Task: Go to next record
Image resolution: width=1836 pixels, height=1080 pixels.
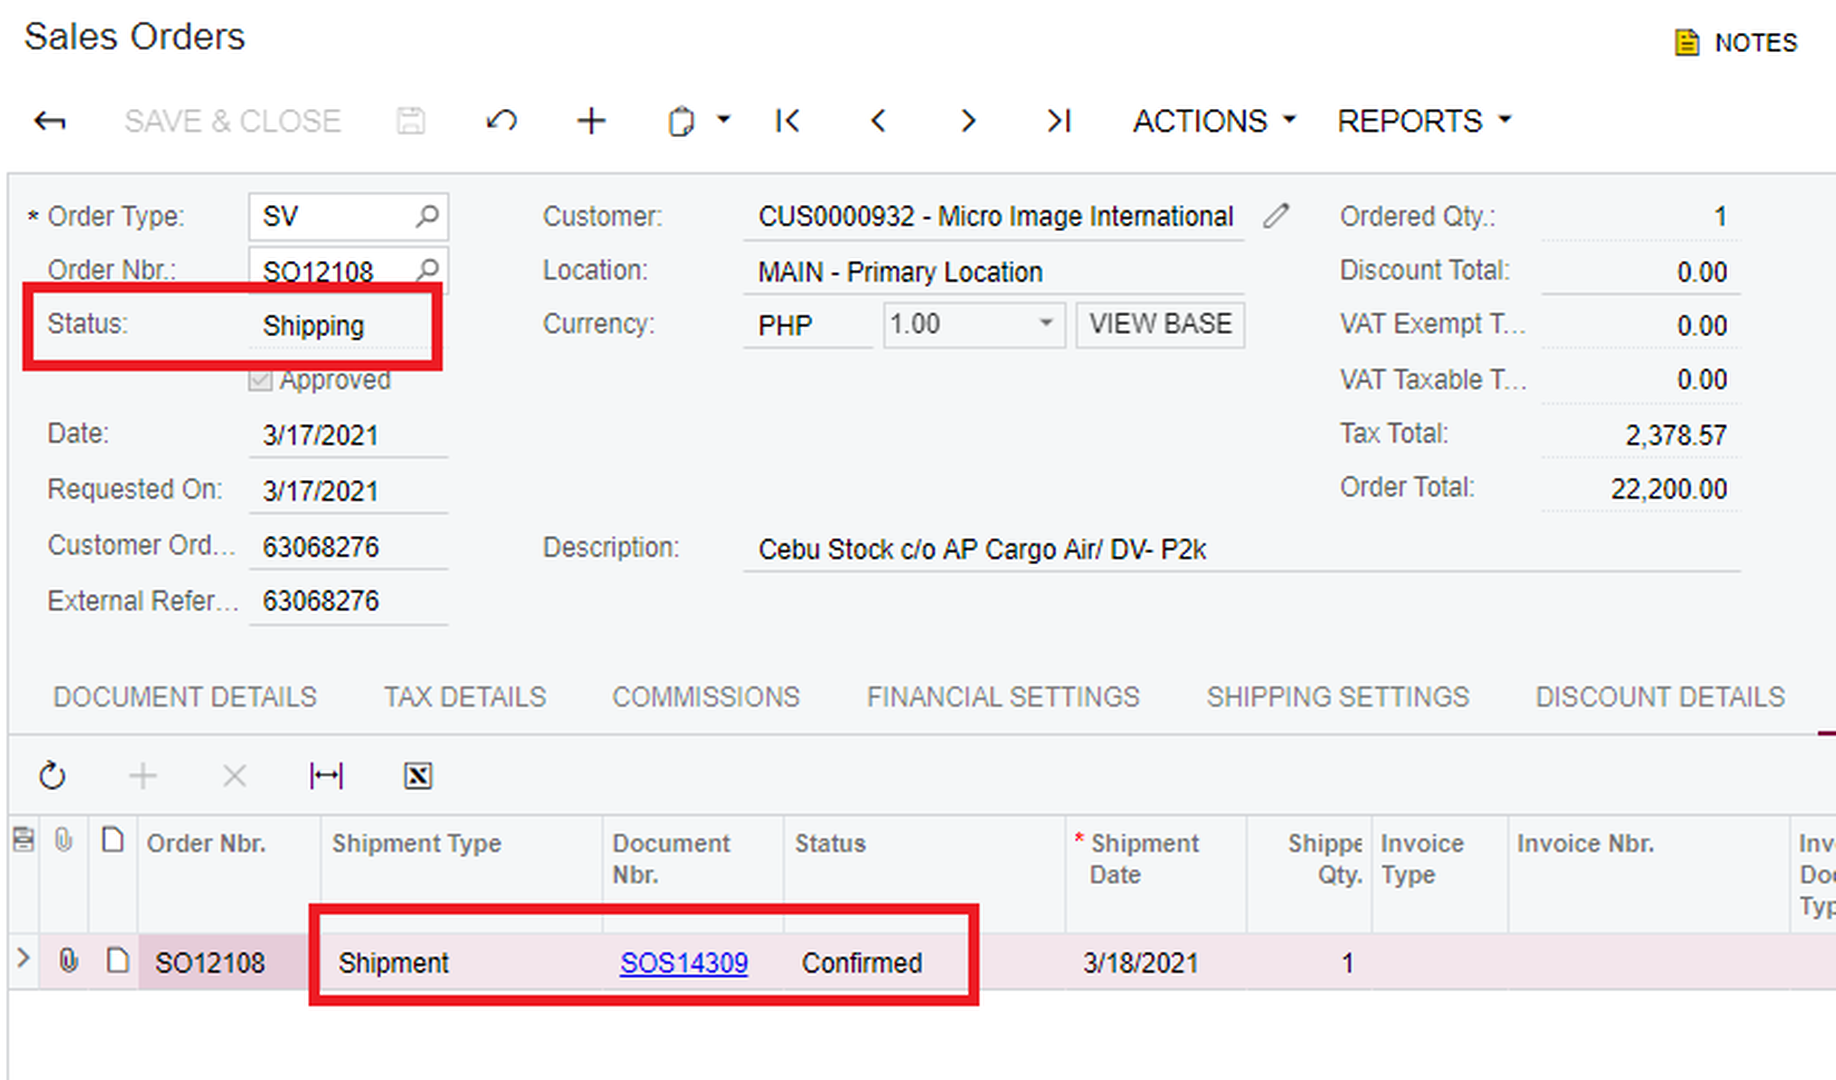Action: click(x=967, y=121)
